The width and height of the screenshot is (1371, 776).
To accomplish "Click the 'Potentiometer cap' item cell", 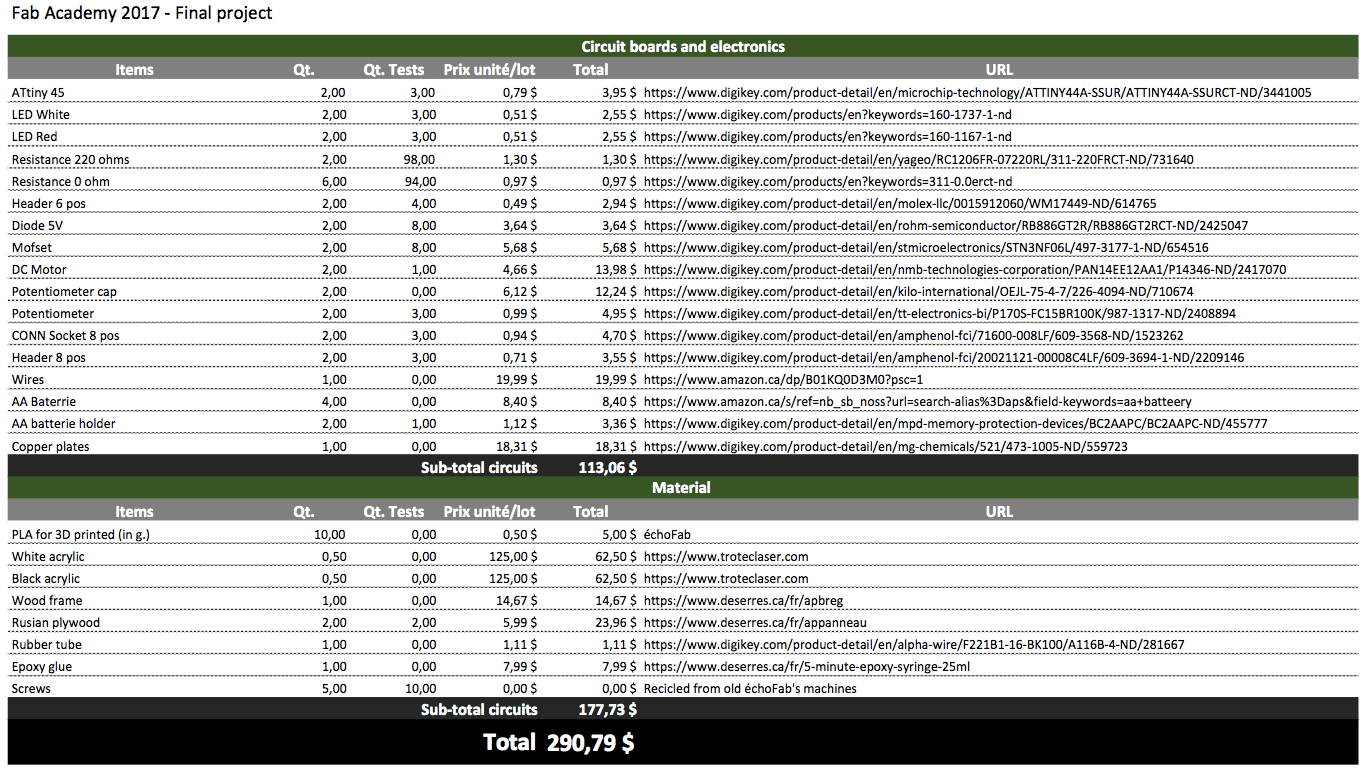I will click(65, 292).
